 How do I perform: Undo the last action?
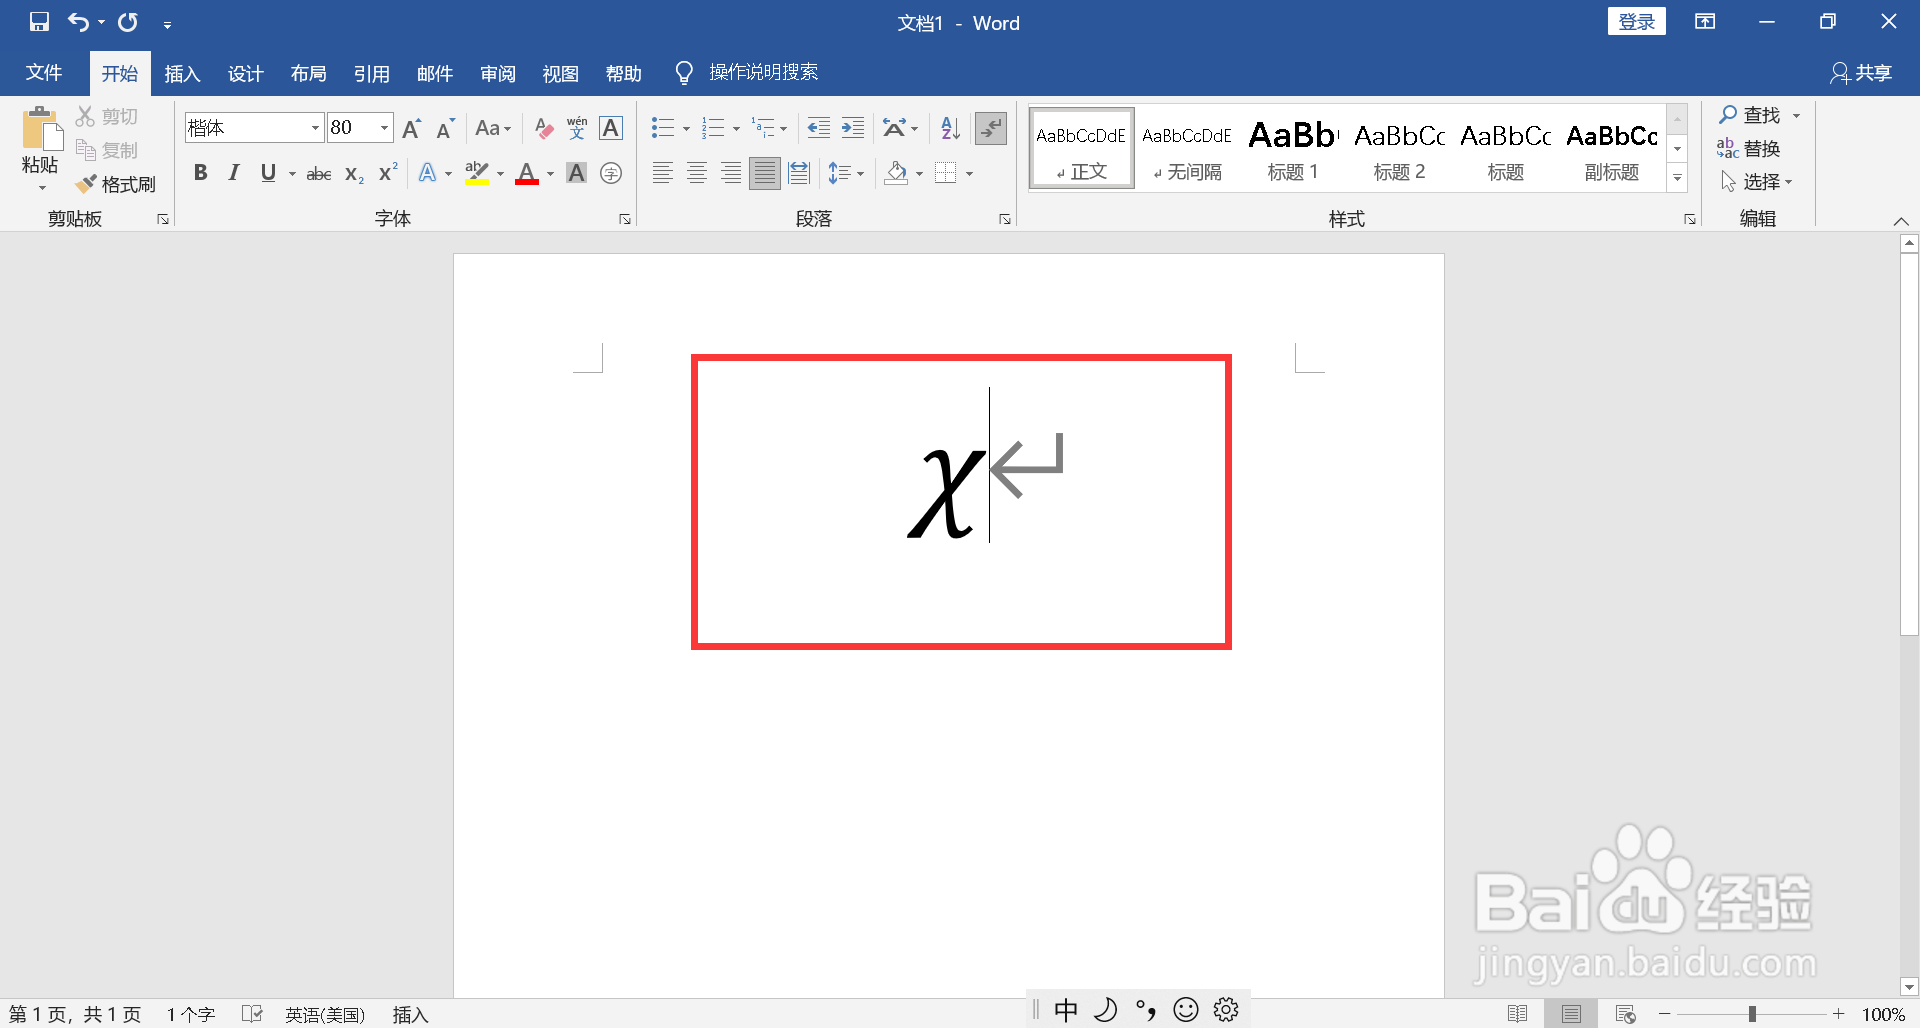pos(78,22)
